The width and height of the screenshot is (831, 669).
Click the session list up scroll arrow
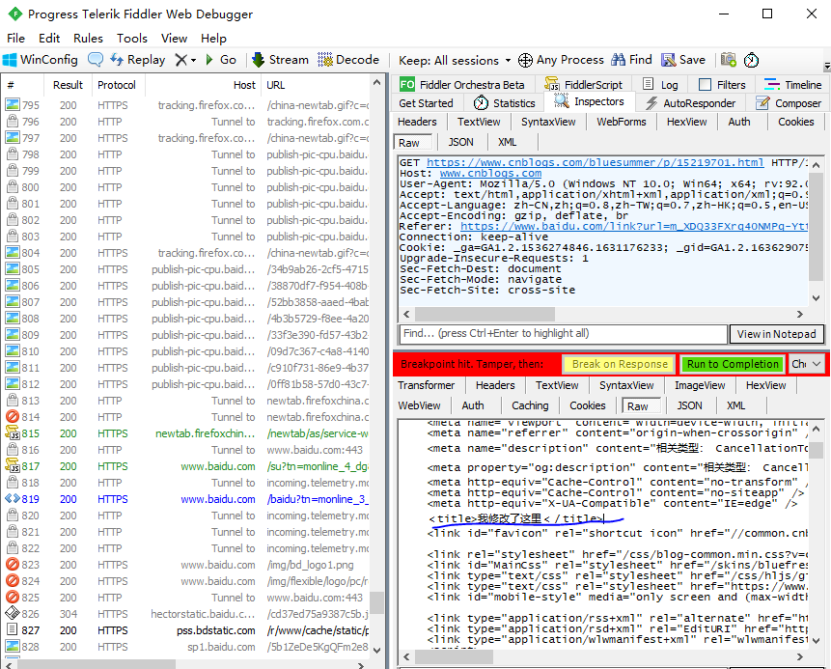(377, 82)
